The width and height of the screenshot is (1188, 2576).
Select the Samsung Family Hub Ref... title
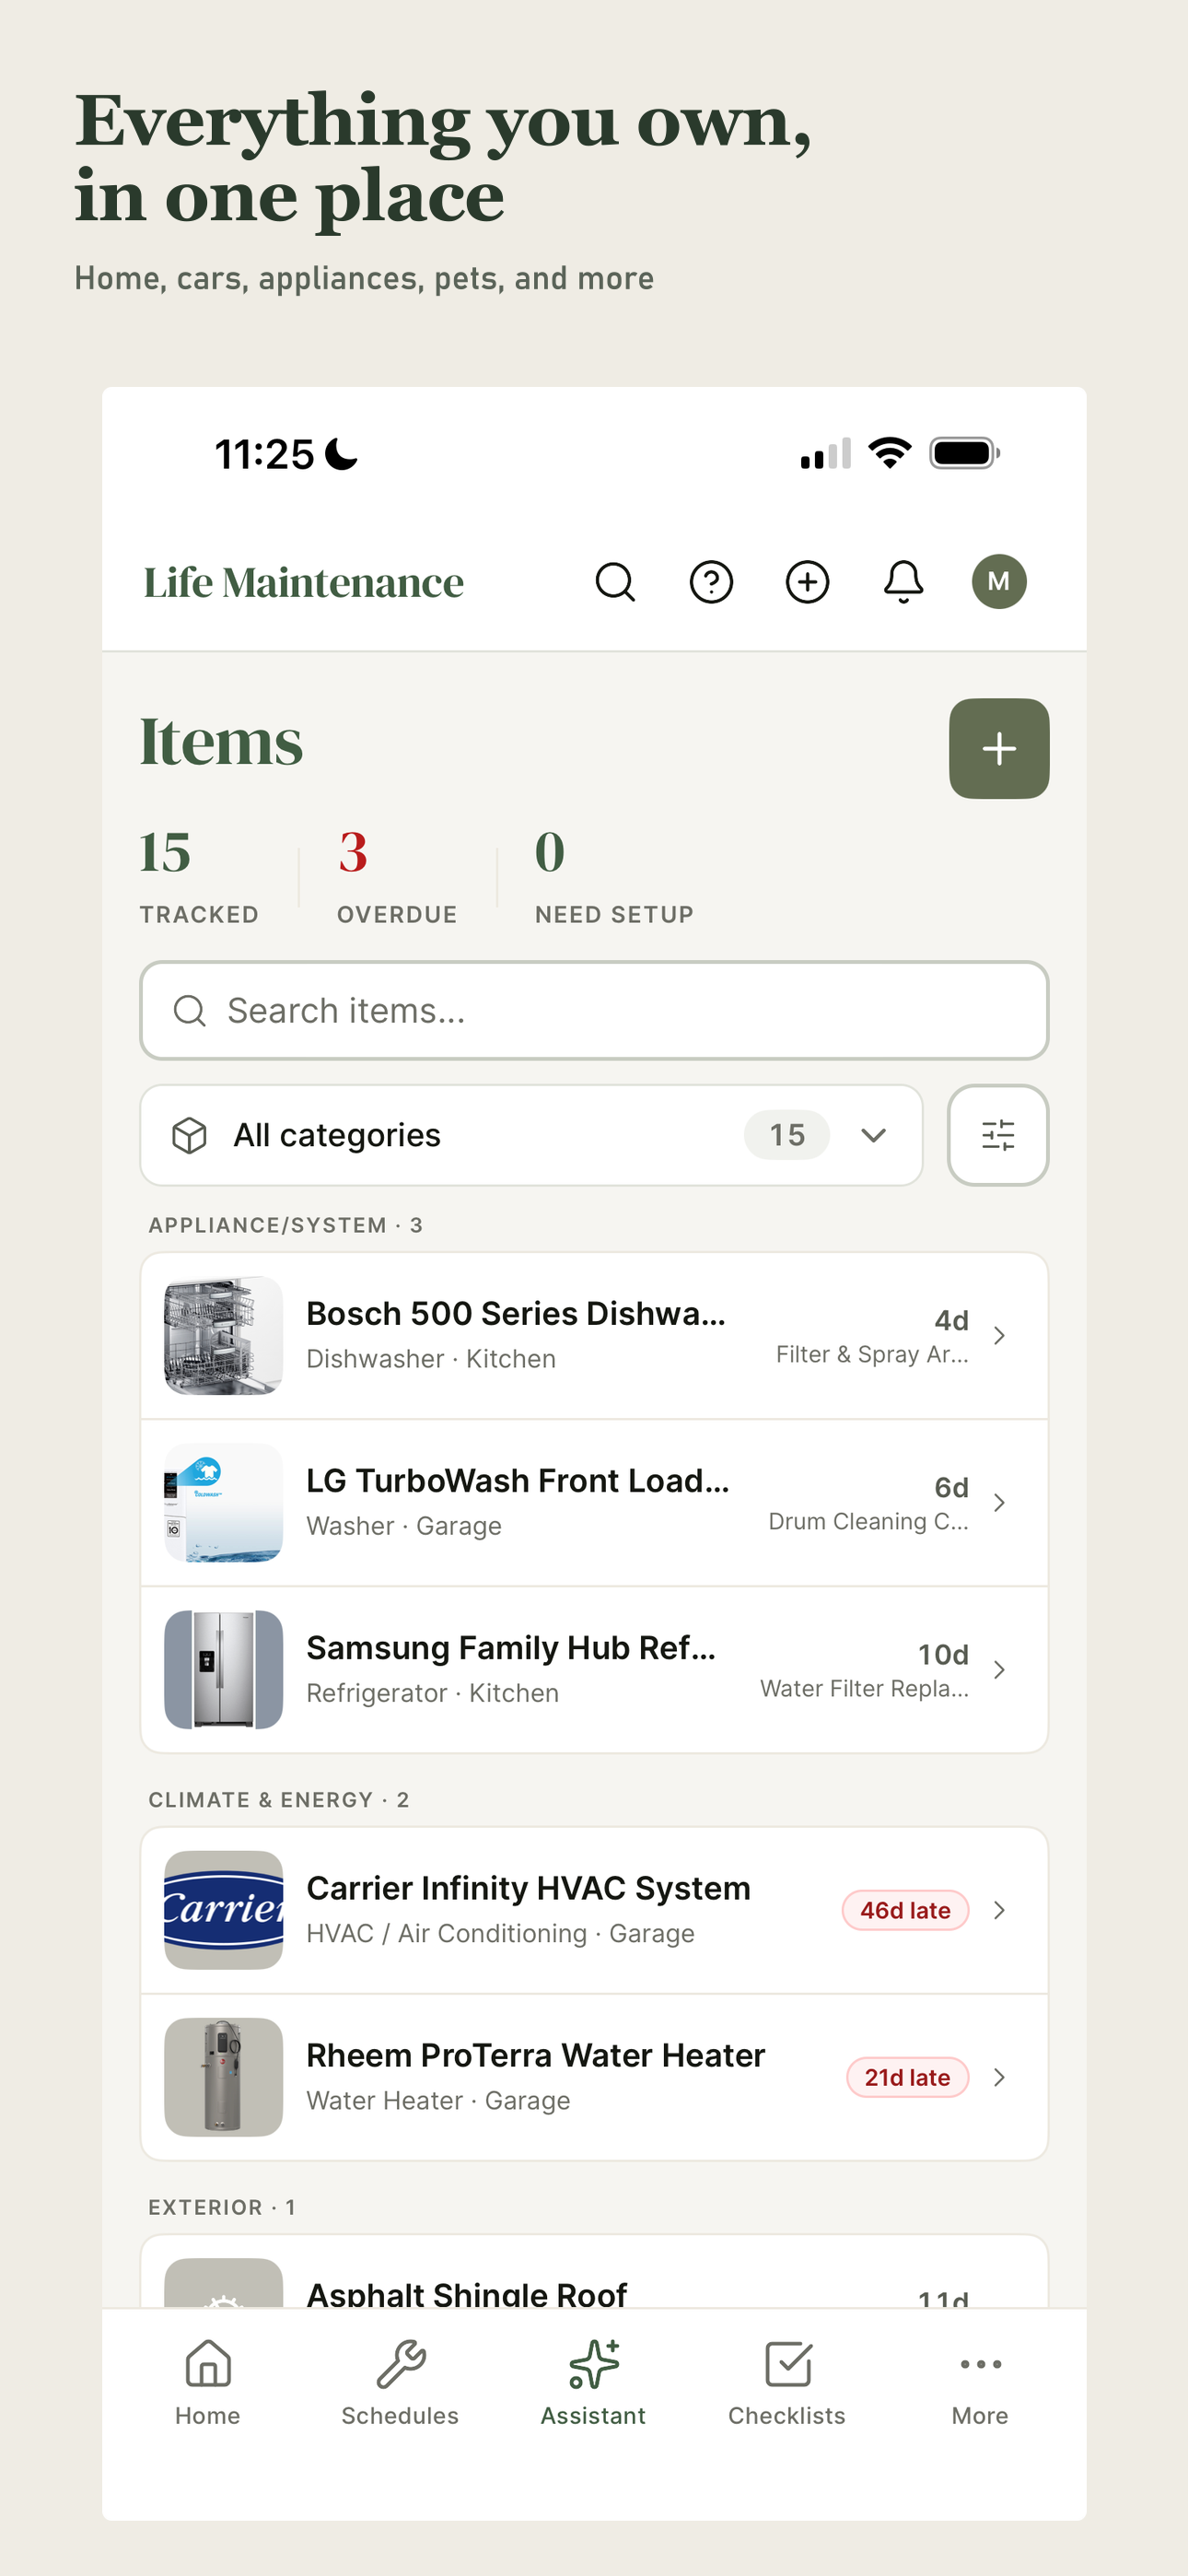(511, 1648)
